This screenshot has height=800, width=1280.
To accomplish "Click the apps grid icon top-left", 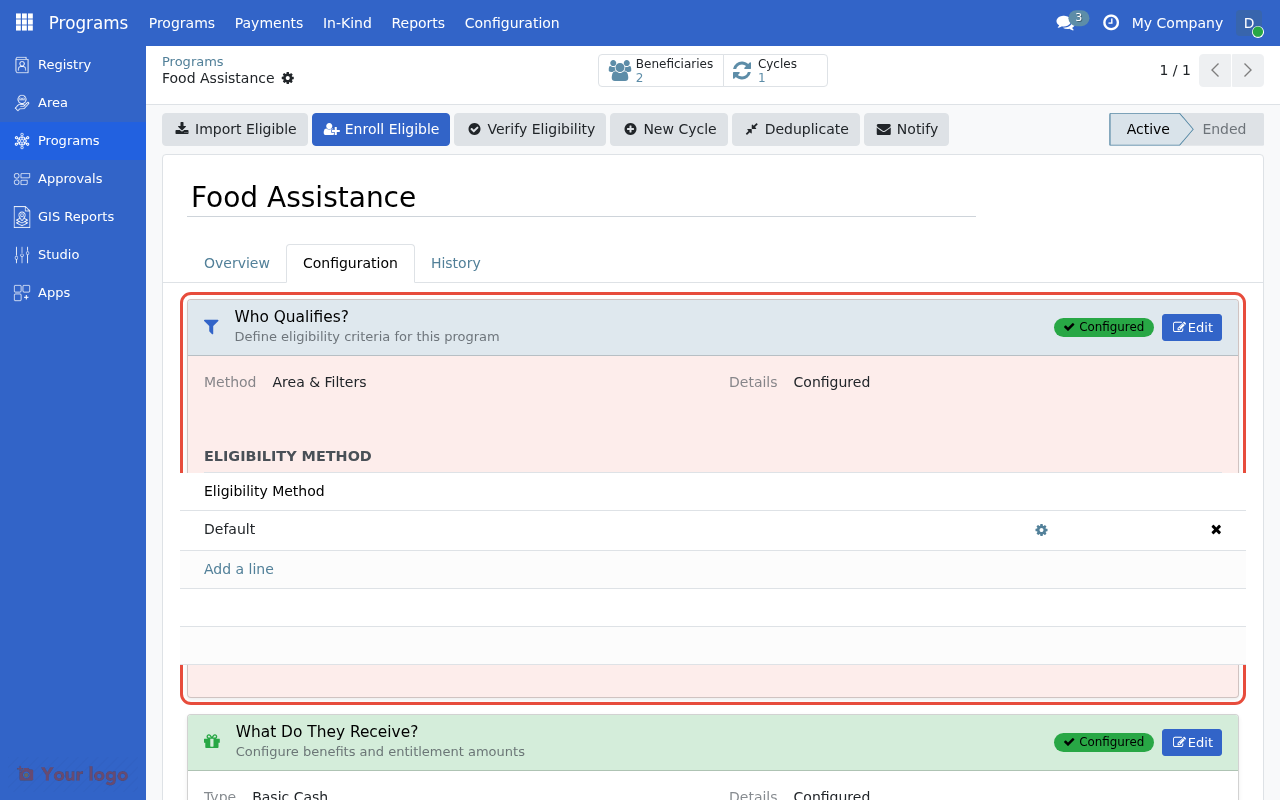I will (23, 22).
